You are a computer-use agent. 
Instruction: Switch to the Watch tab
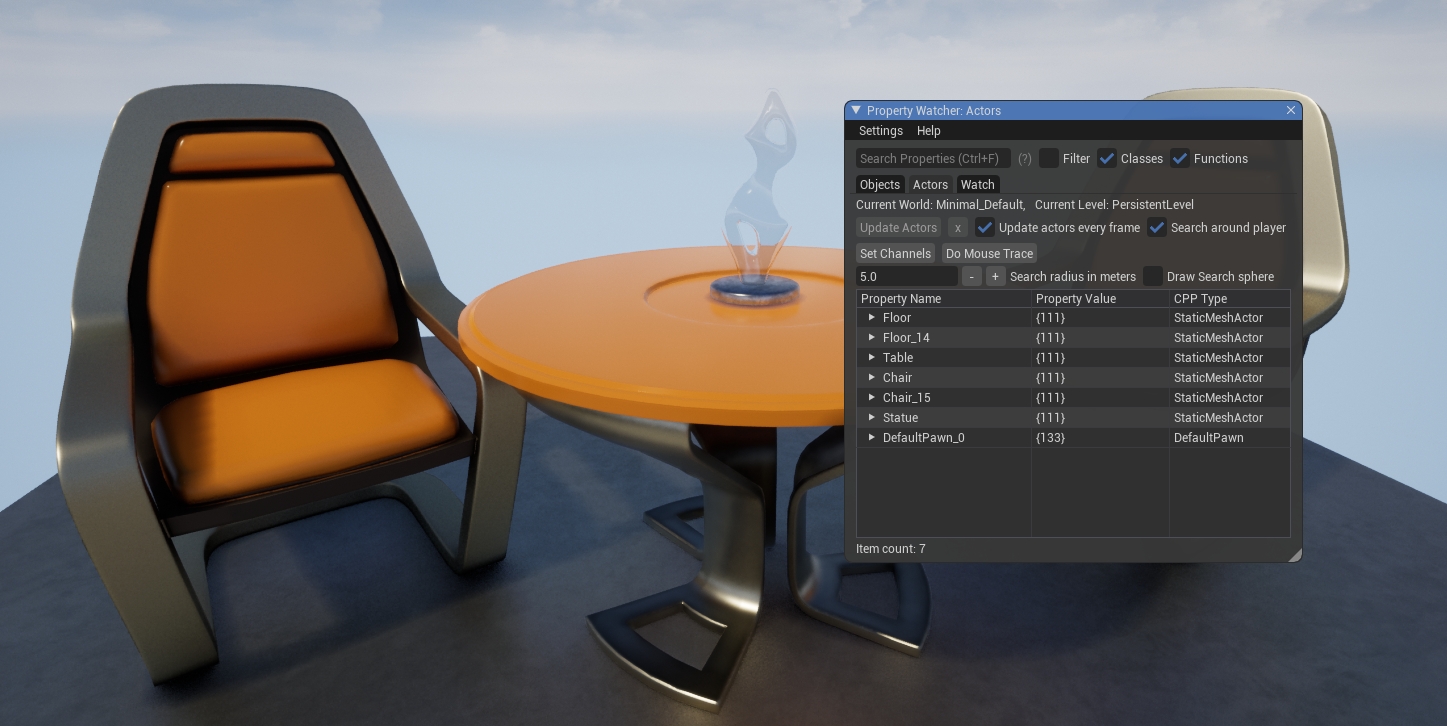pyautogui.click(x=977, y=184)
